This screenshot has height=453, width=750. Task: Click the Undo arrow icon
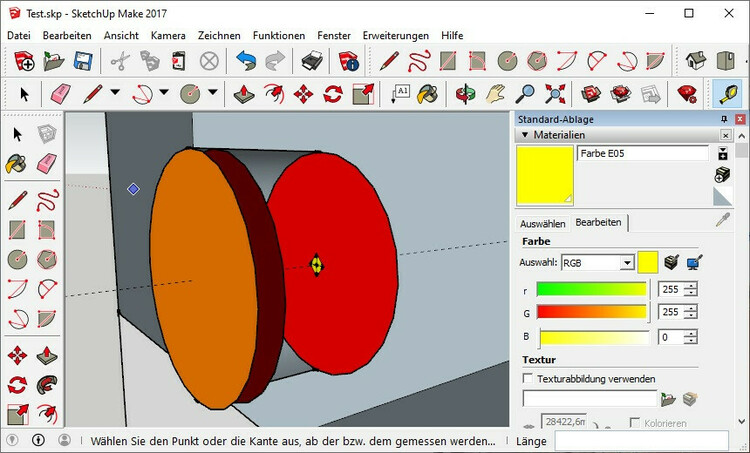pos(246,61)
